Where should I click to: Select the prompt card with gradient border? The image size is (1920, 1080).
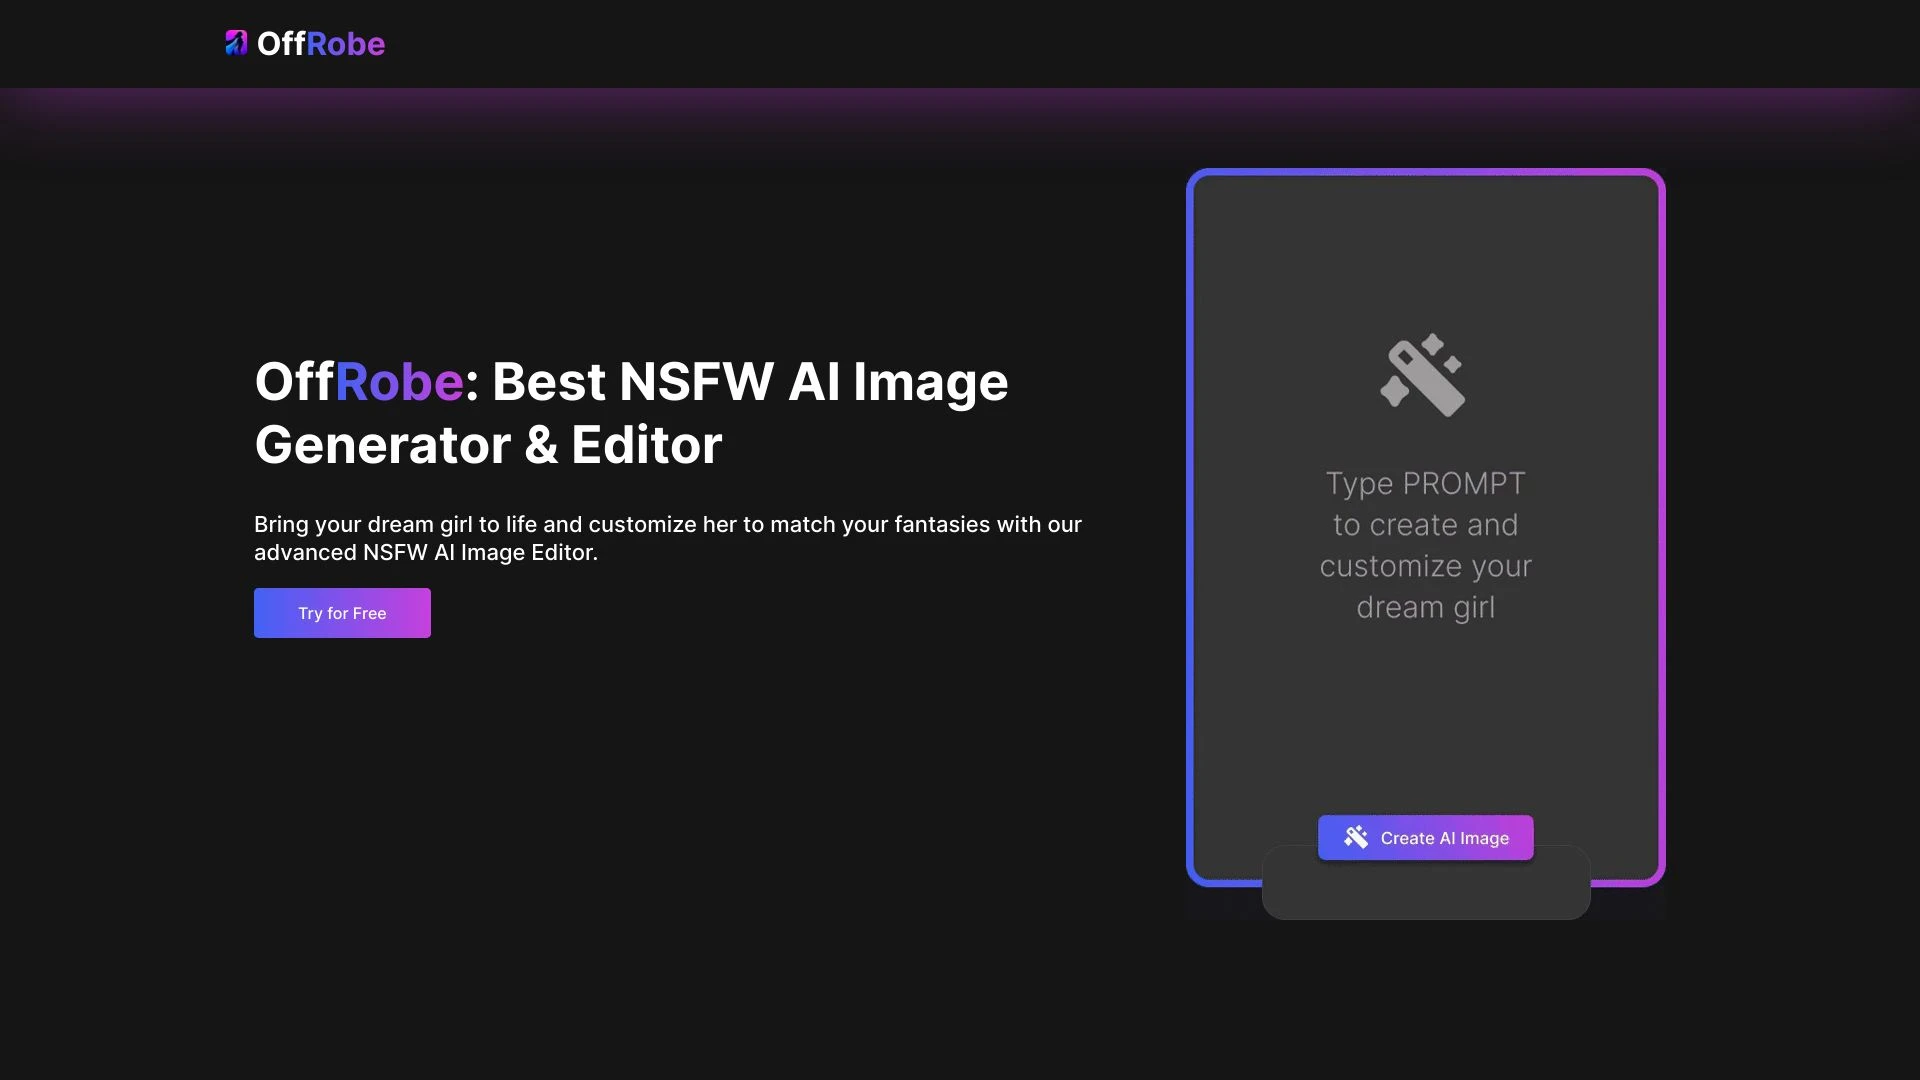coord(1424,525)
